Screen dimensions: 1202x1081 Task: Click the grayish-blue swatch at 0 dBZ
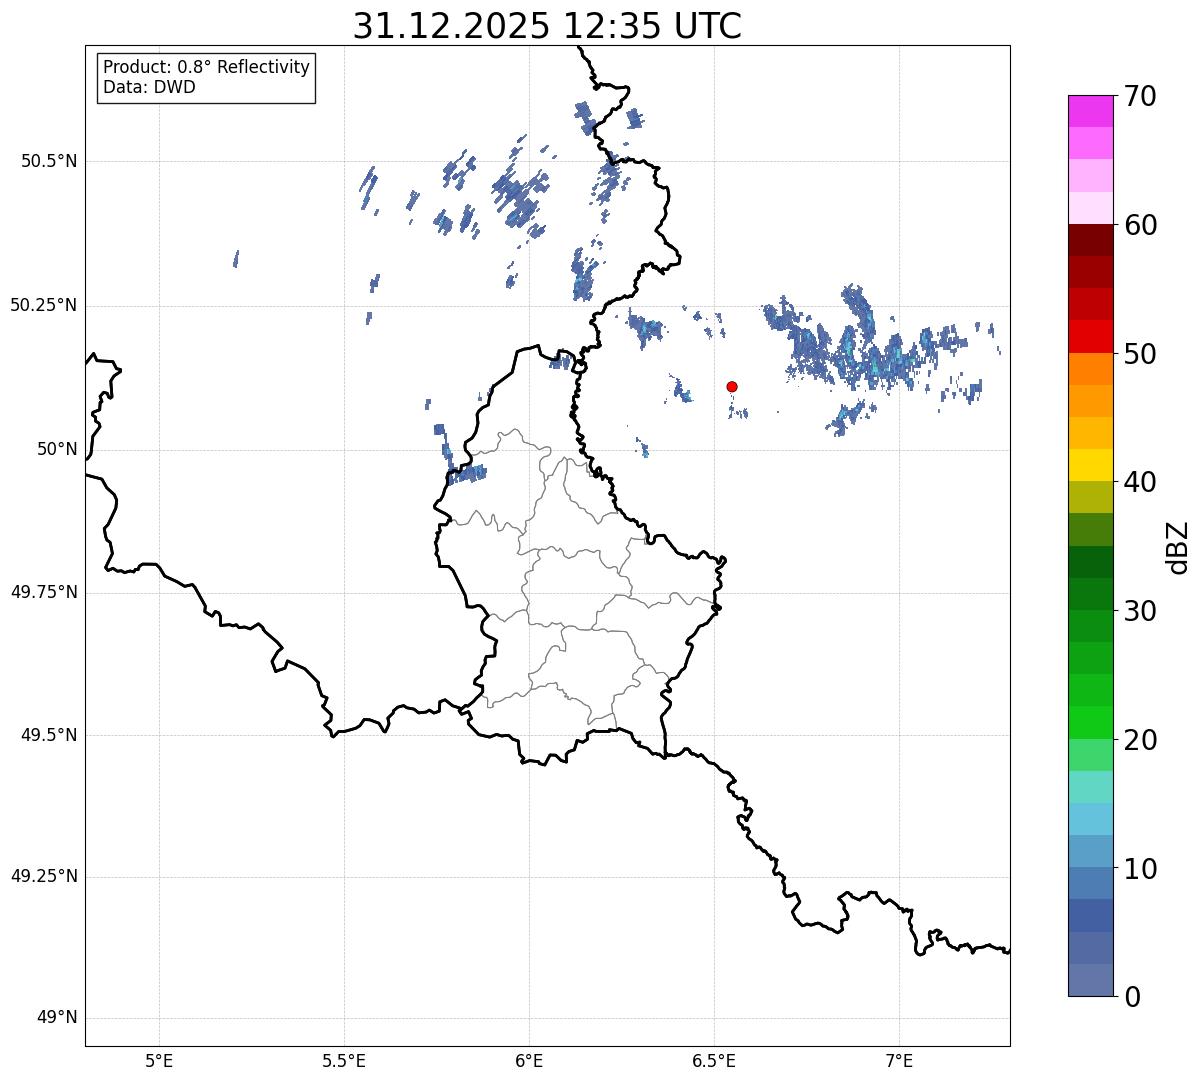(x=1091, y=980)
